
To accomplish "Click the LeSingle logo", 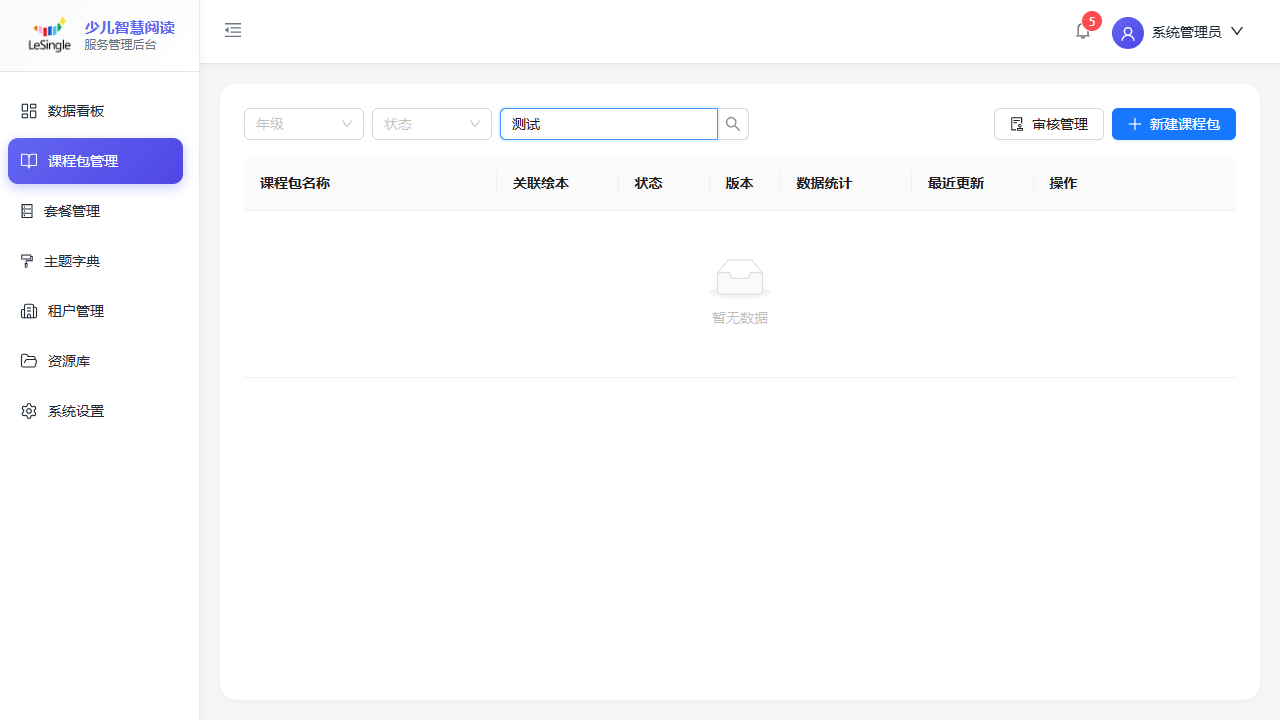I will pos(50,35).
